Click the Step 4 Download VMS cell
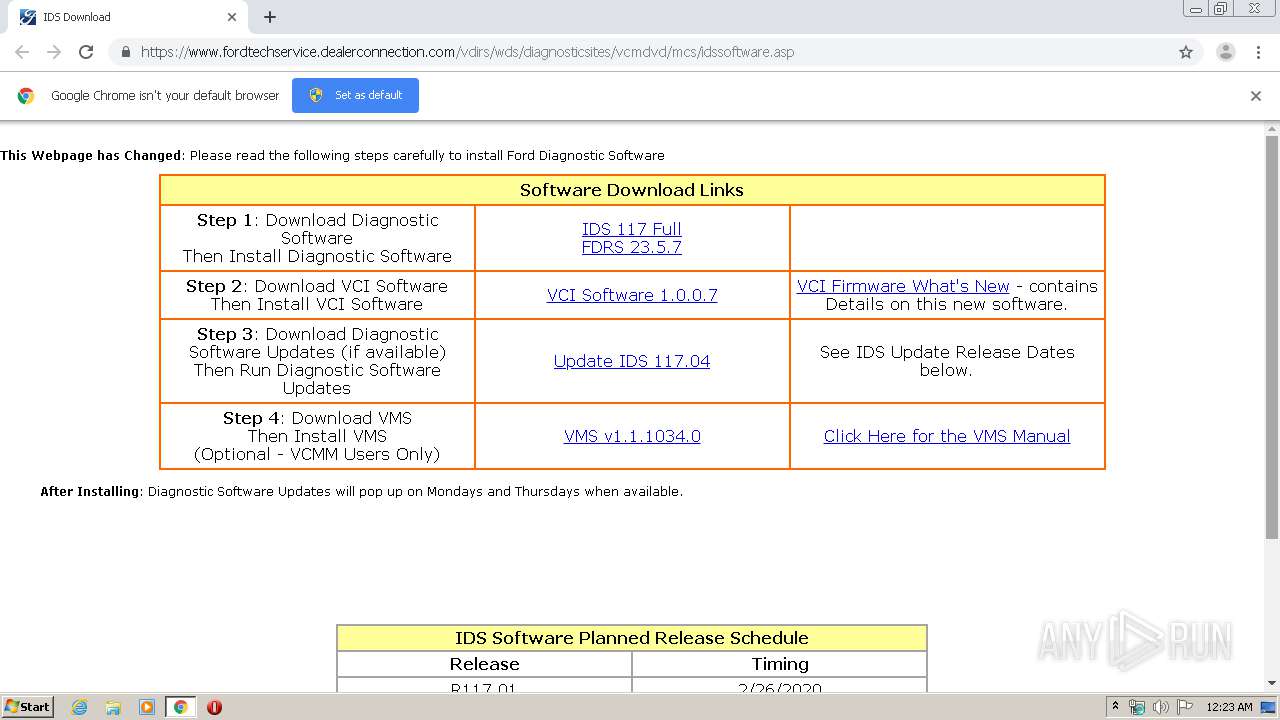The height and width of the screenshot is (720, 1280). pyautogui.click(x=317, y=436)
